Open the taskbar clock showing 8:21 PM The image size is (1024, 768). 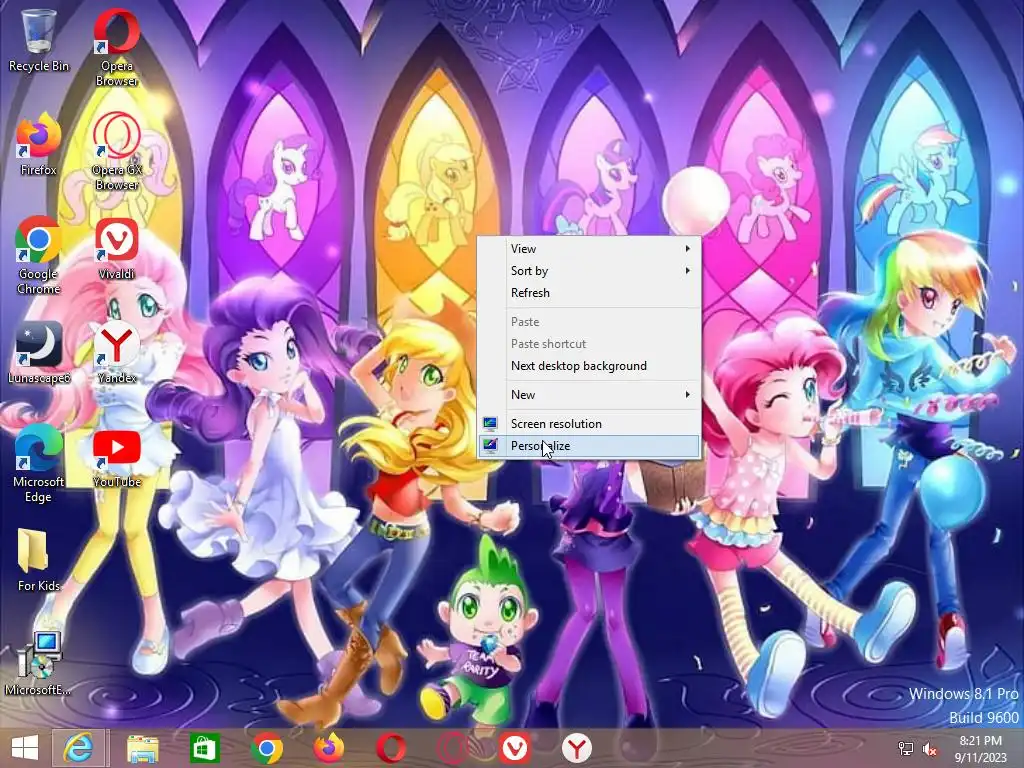coord(980,749)
